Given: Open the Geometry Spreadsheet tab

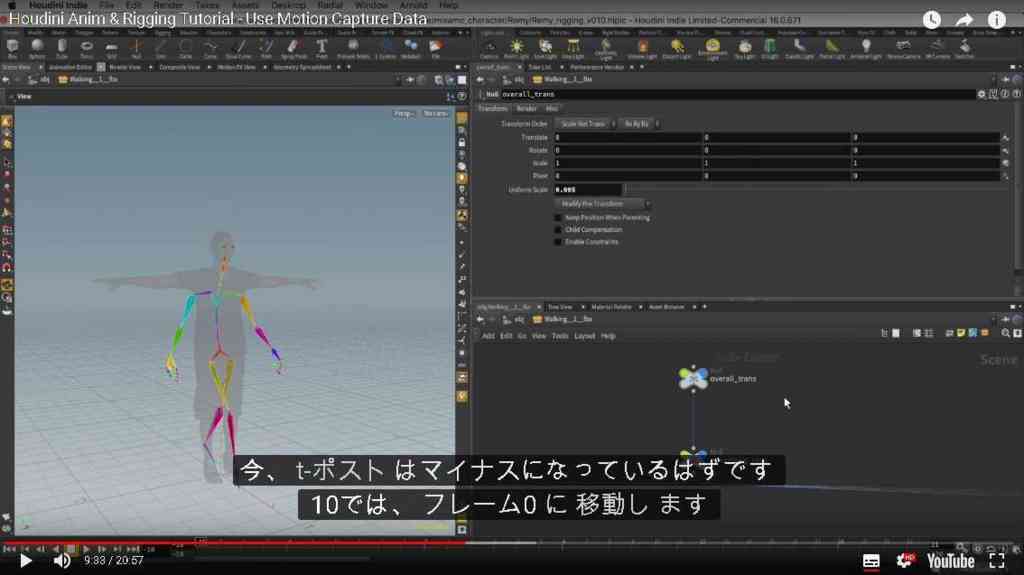Looking at the screenshot, I should [x=302, y=67].
